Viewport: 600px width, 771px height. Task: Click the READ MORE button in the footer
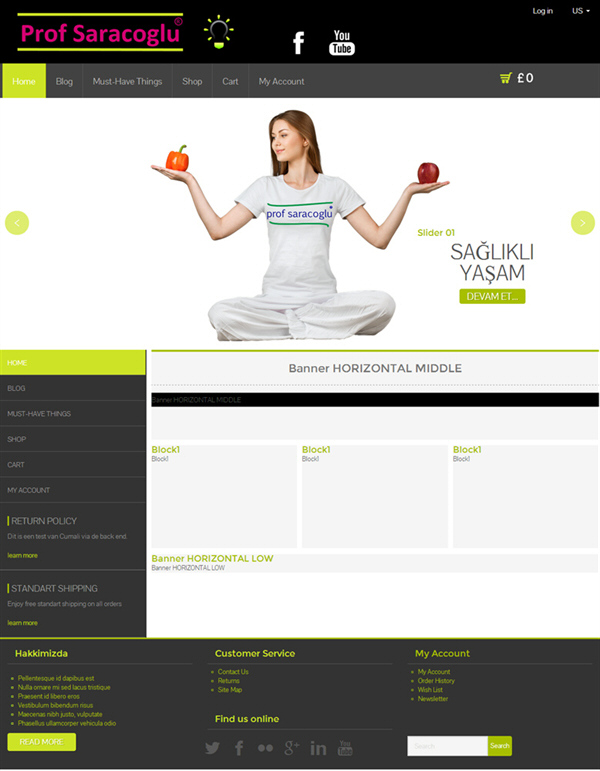tap(42, 741)
